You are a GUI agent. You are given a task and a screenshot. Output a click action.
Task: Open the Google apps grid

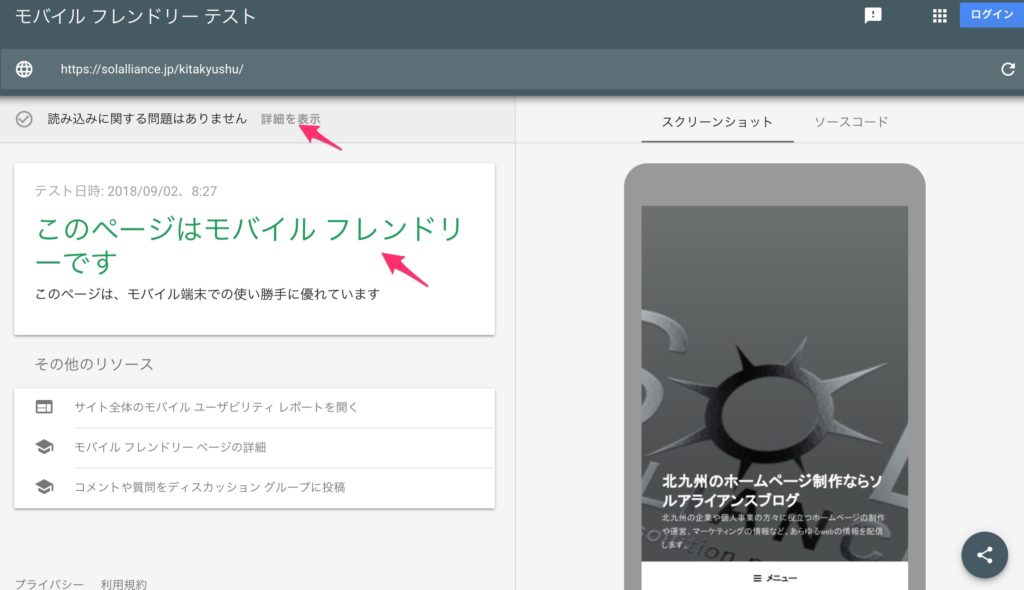click(939, 16)
